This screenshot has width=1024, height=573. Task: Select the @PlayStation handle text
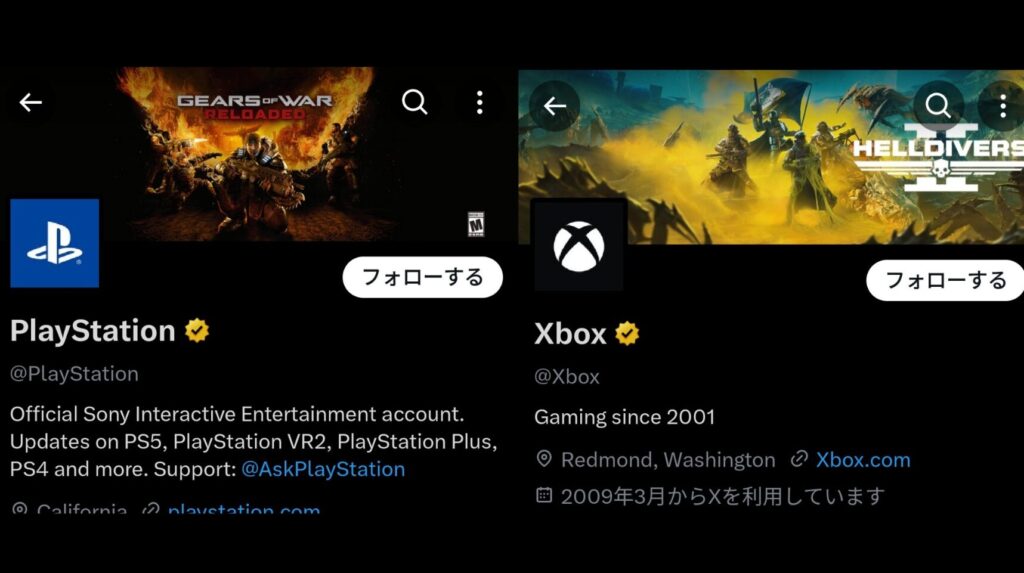pyautogui.click(x=74, y=374)
